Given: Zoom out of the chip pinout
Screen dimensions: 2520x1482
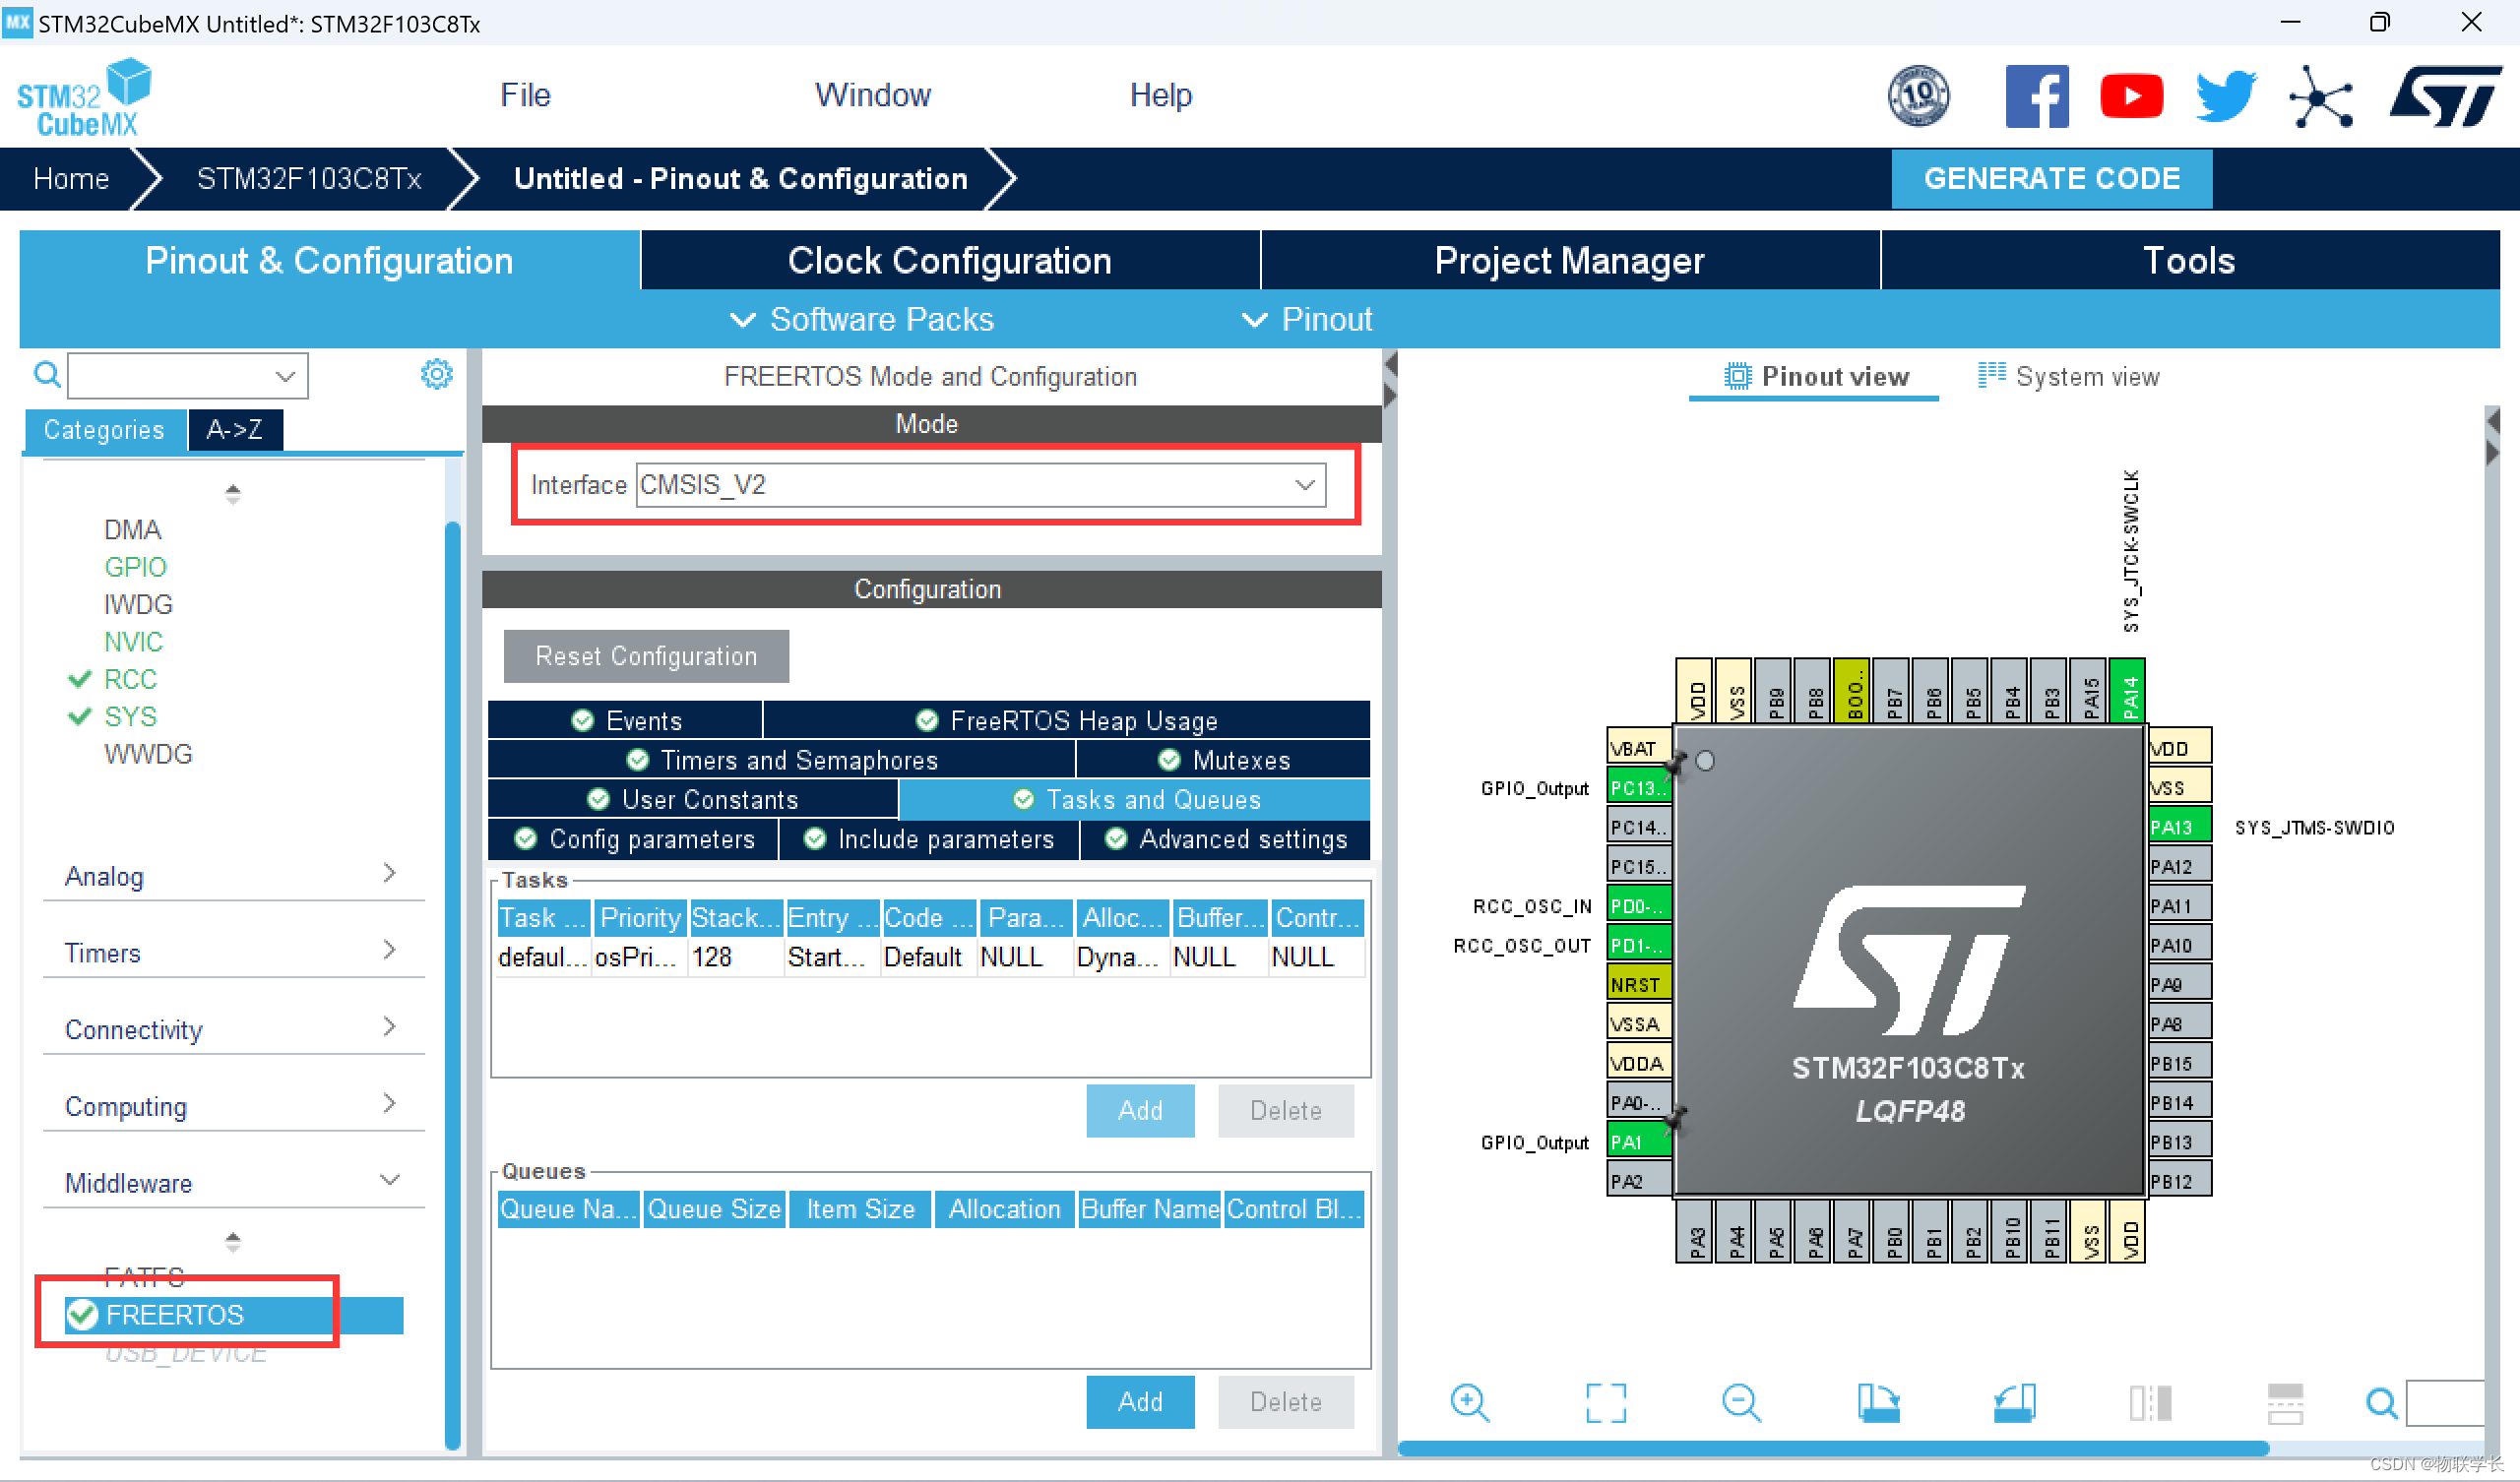Looking at the screenshot, I should point(1741,1402).
